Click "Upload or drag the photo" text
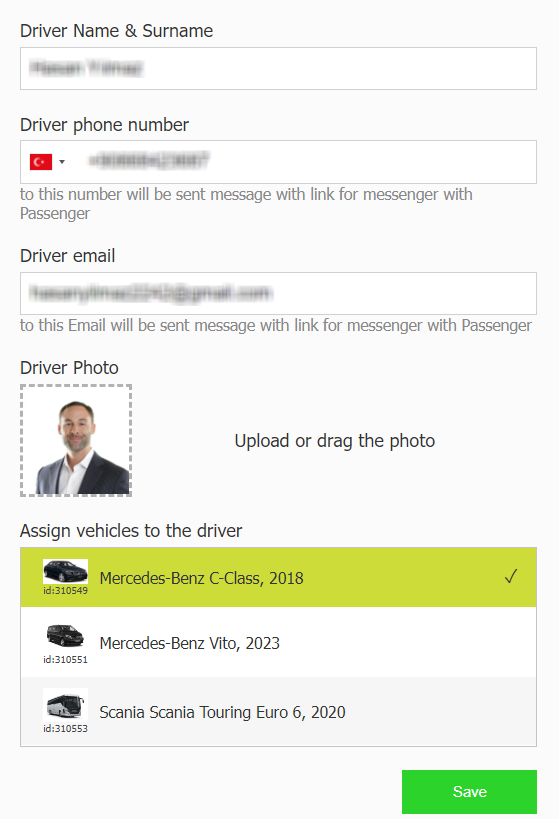Viewport: 559px width, 819px height. [x=334, y=441]
